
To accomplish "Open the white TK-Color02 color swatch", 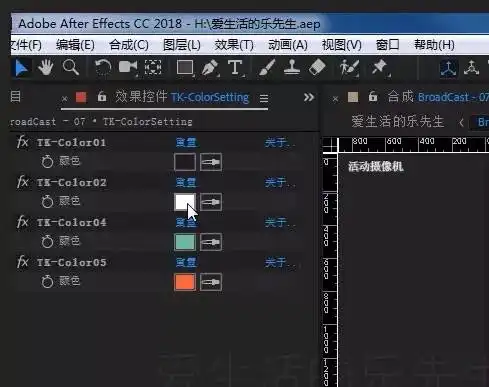I will click(185, 202).
